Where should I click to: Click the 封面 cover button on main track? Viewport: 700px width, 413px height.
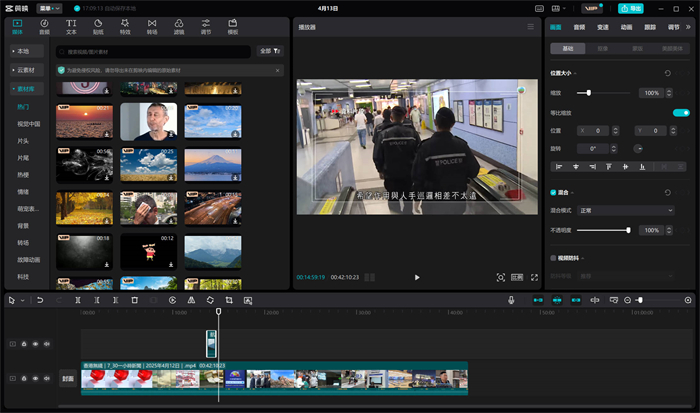(x=68, y=379)
